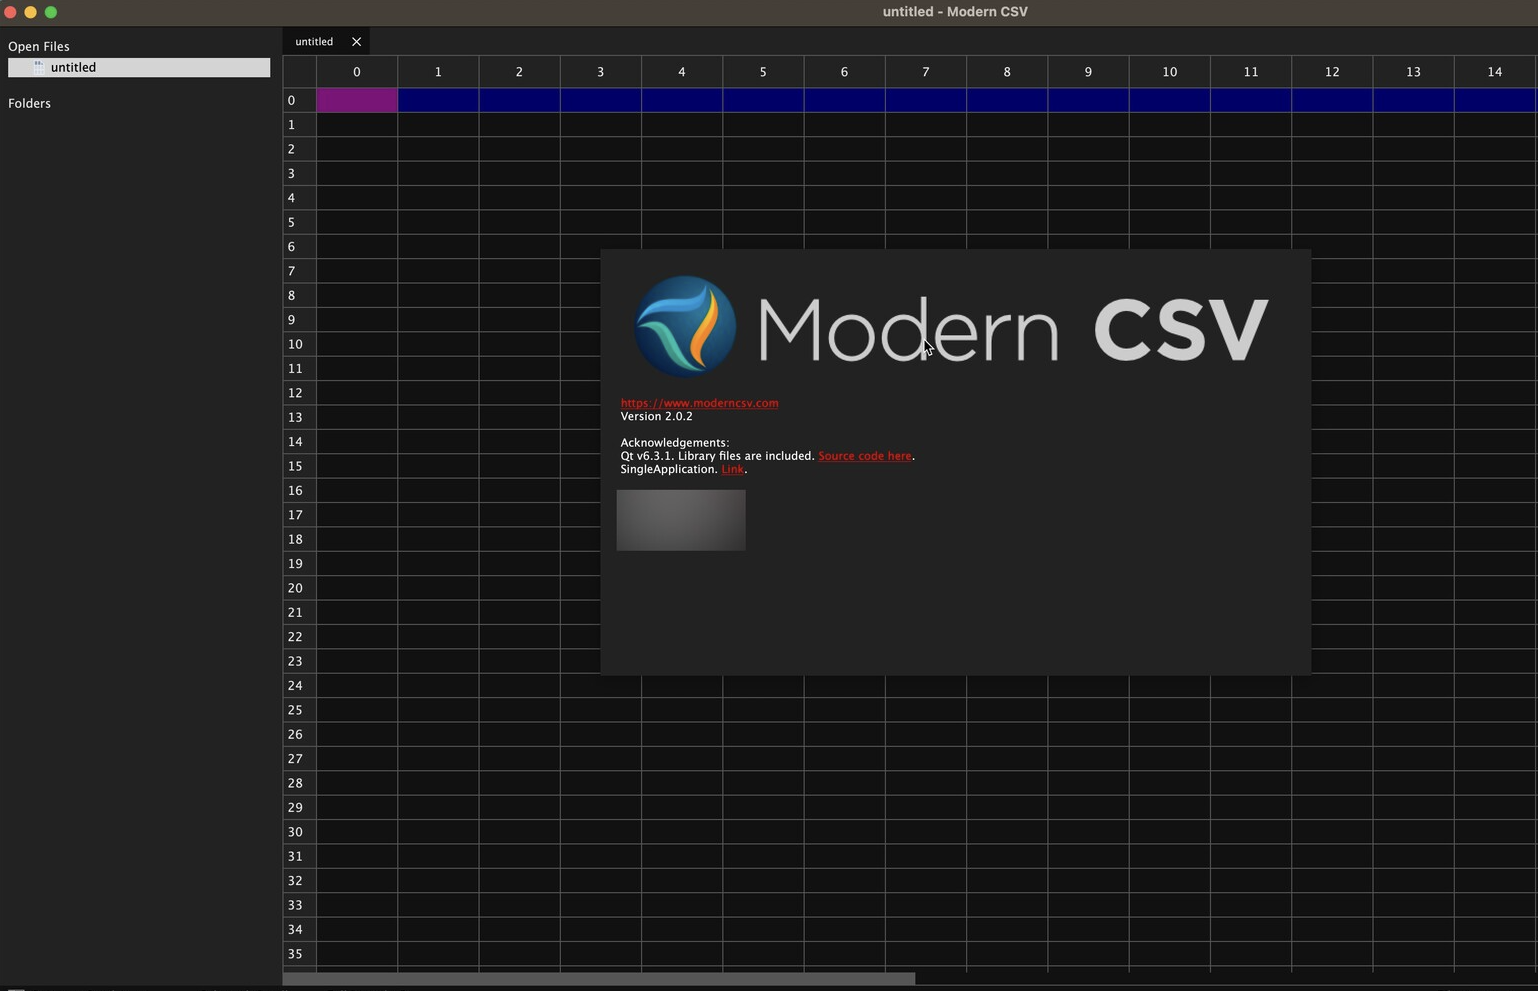Open the https://www.moderncsv.com link
Image resolution: width=1538 pixels, height=991 pixels.
tap(698, 403)
